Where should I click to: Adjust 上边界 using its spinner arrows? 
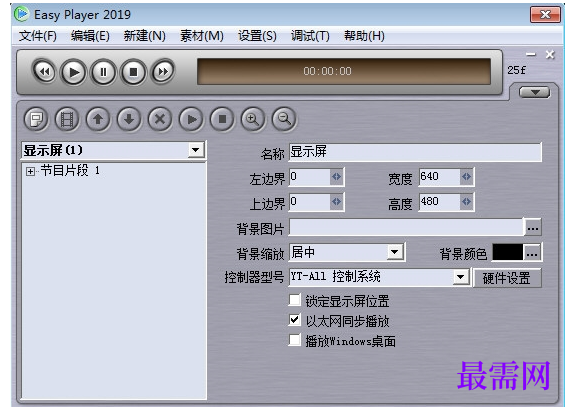click(336, 202)
